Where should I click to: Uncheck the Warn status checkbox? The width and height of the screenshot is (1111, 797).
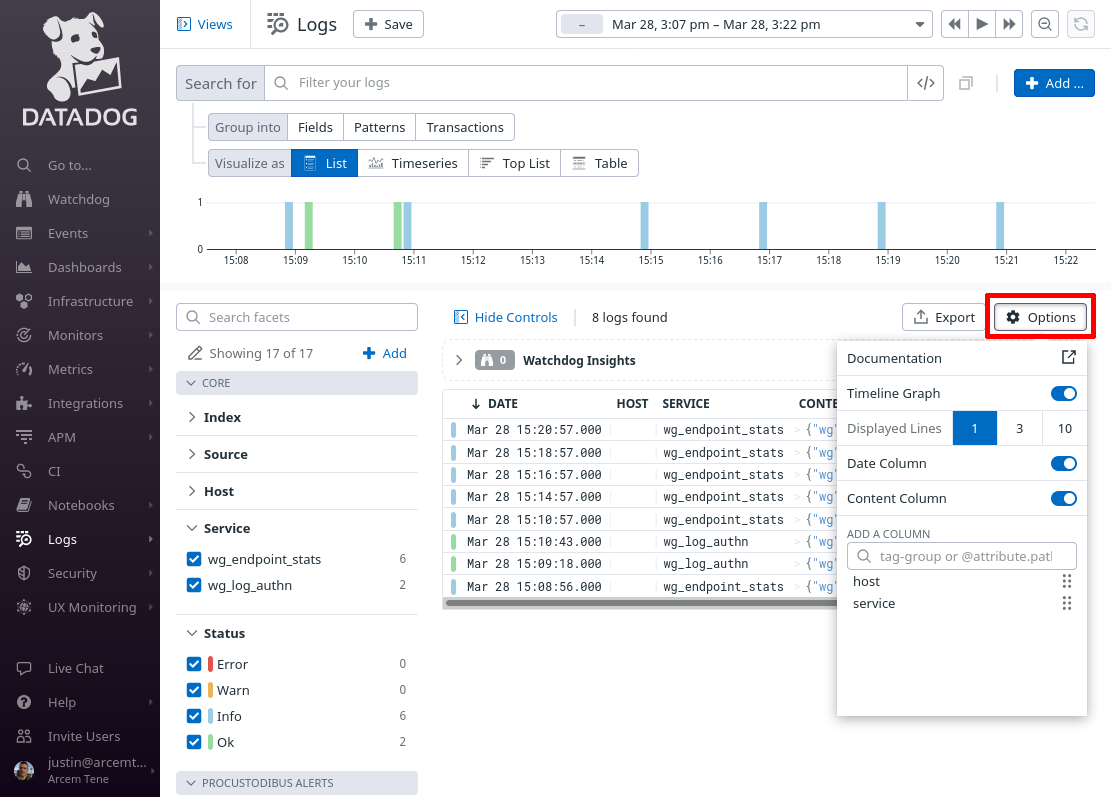coord(194,690)
